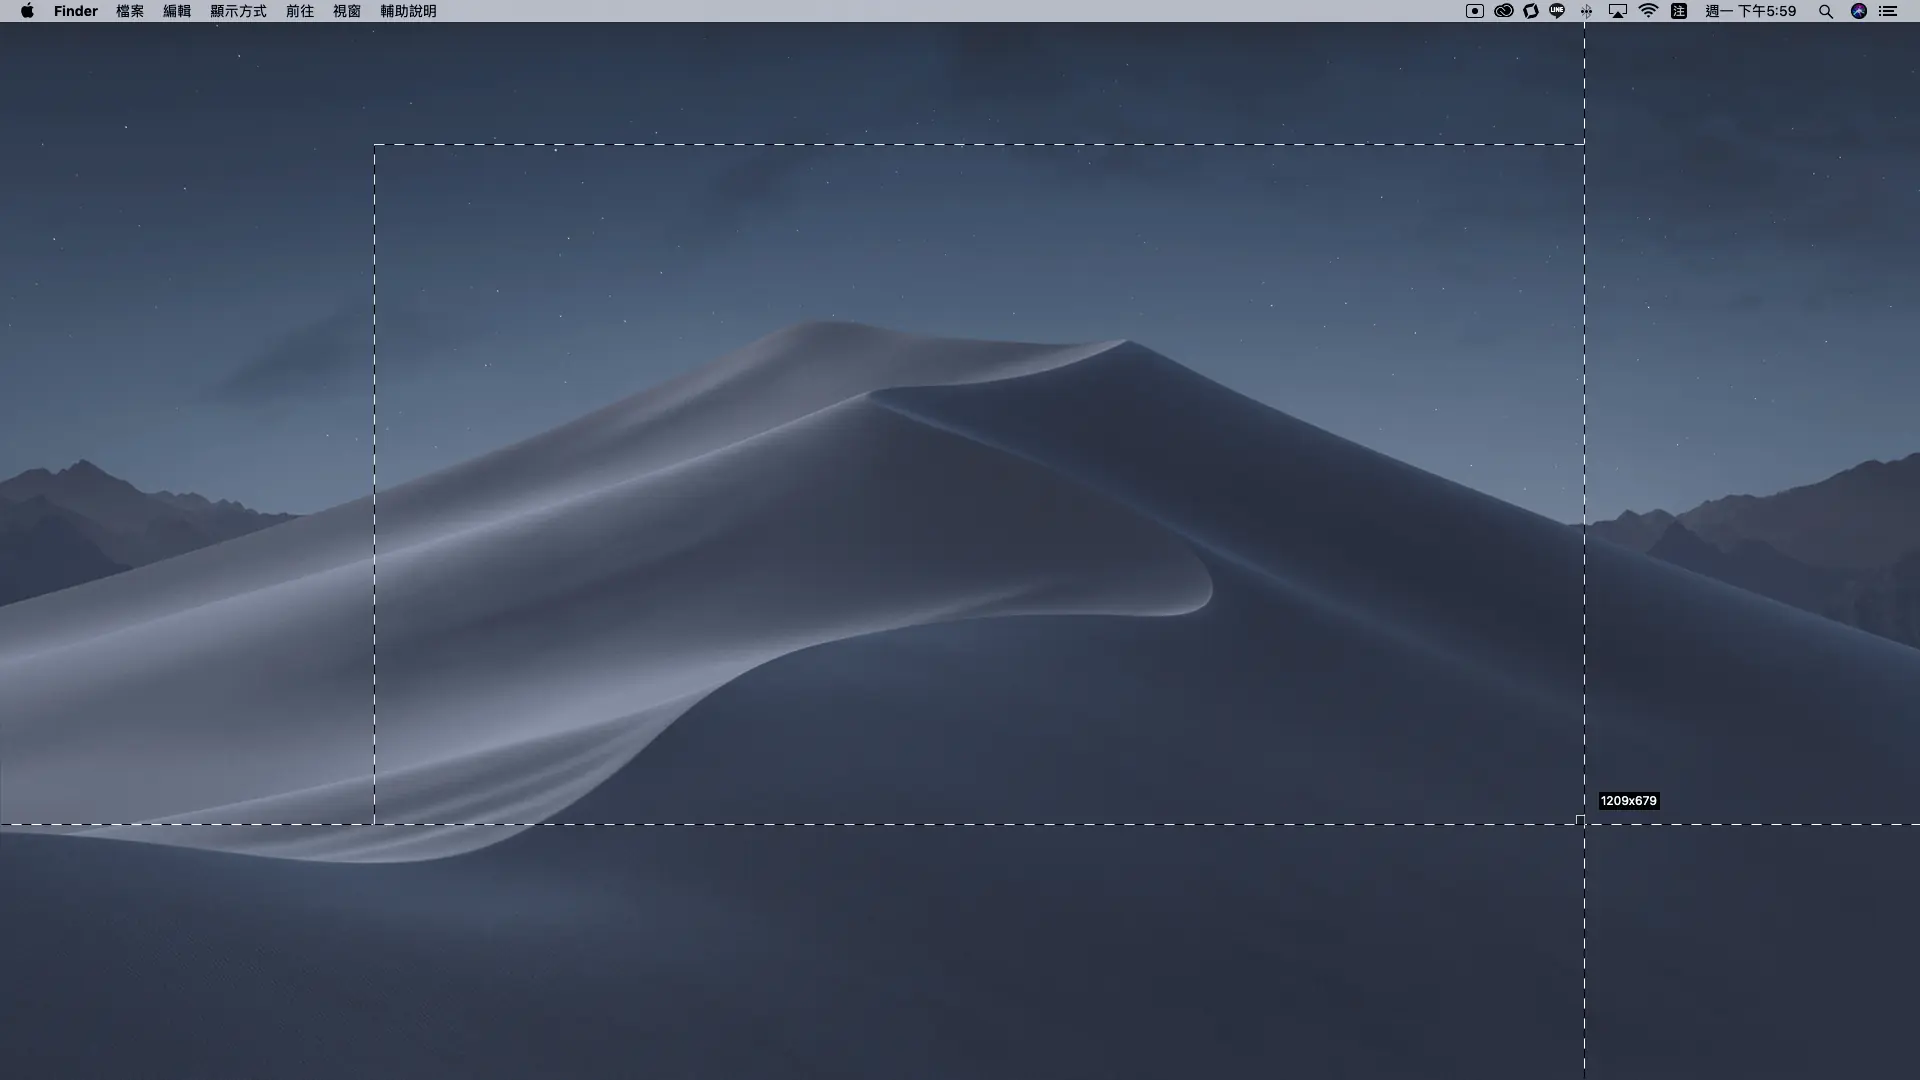This screenshot has height=1080, width=1920.
Task: Open the 注 input method menu
Action: (1679, 11)
